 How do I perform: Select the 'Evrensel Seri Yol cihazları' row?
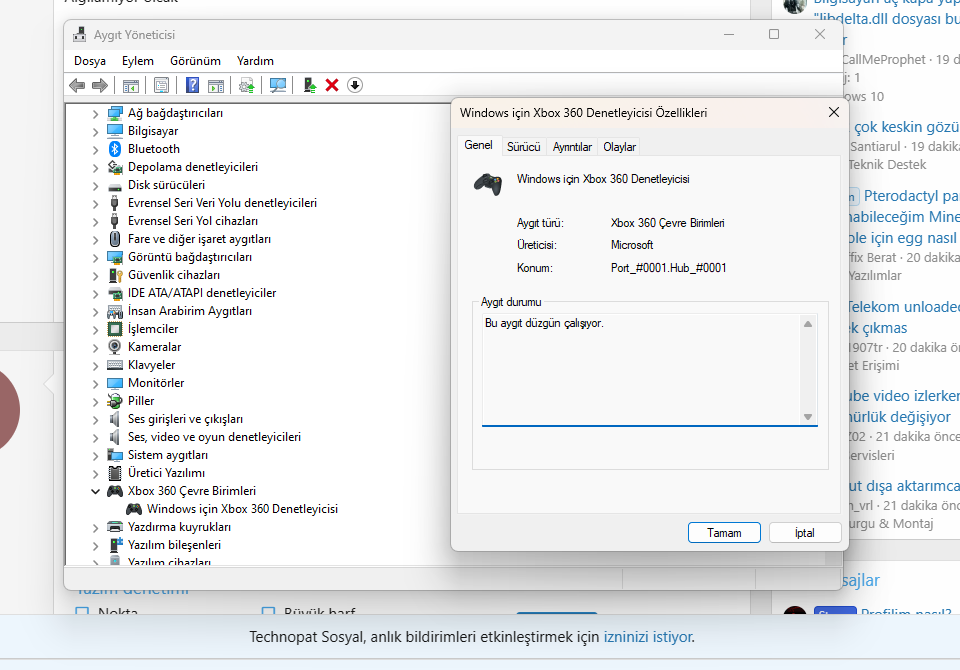(193, 221)
